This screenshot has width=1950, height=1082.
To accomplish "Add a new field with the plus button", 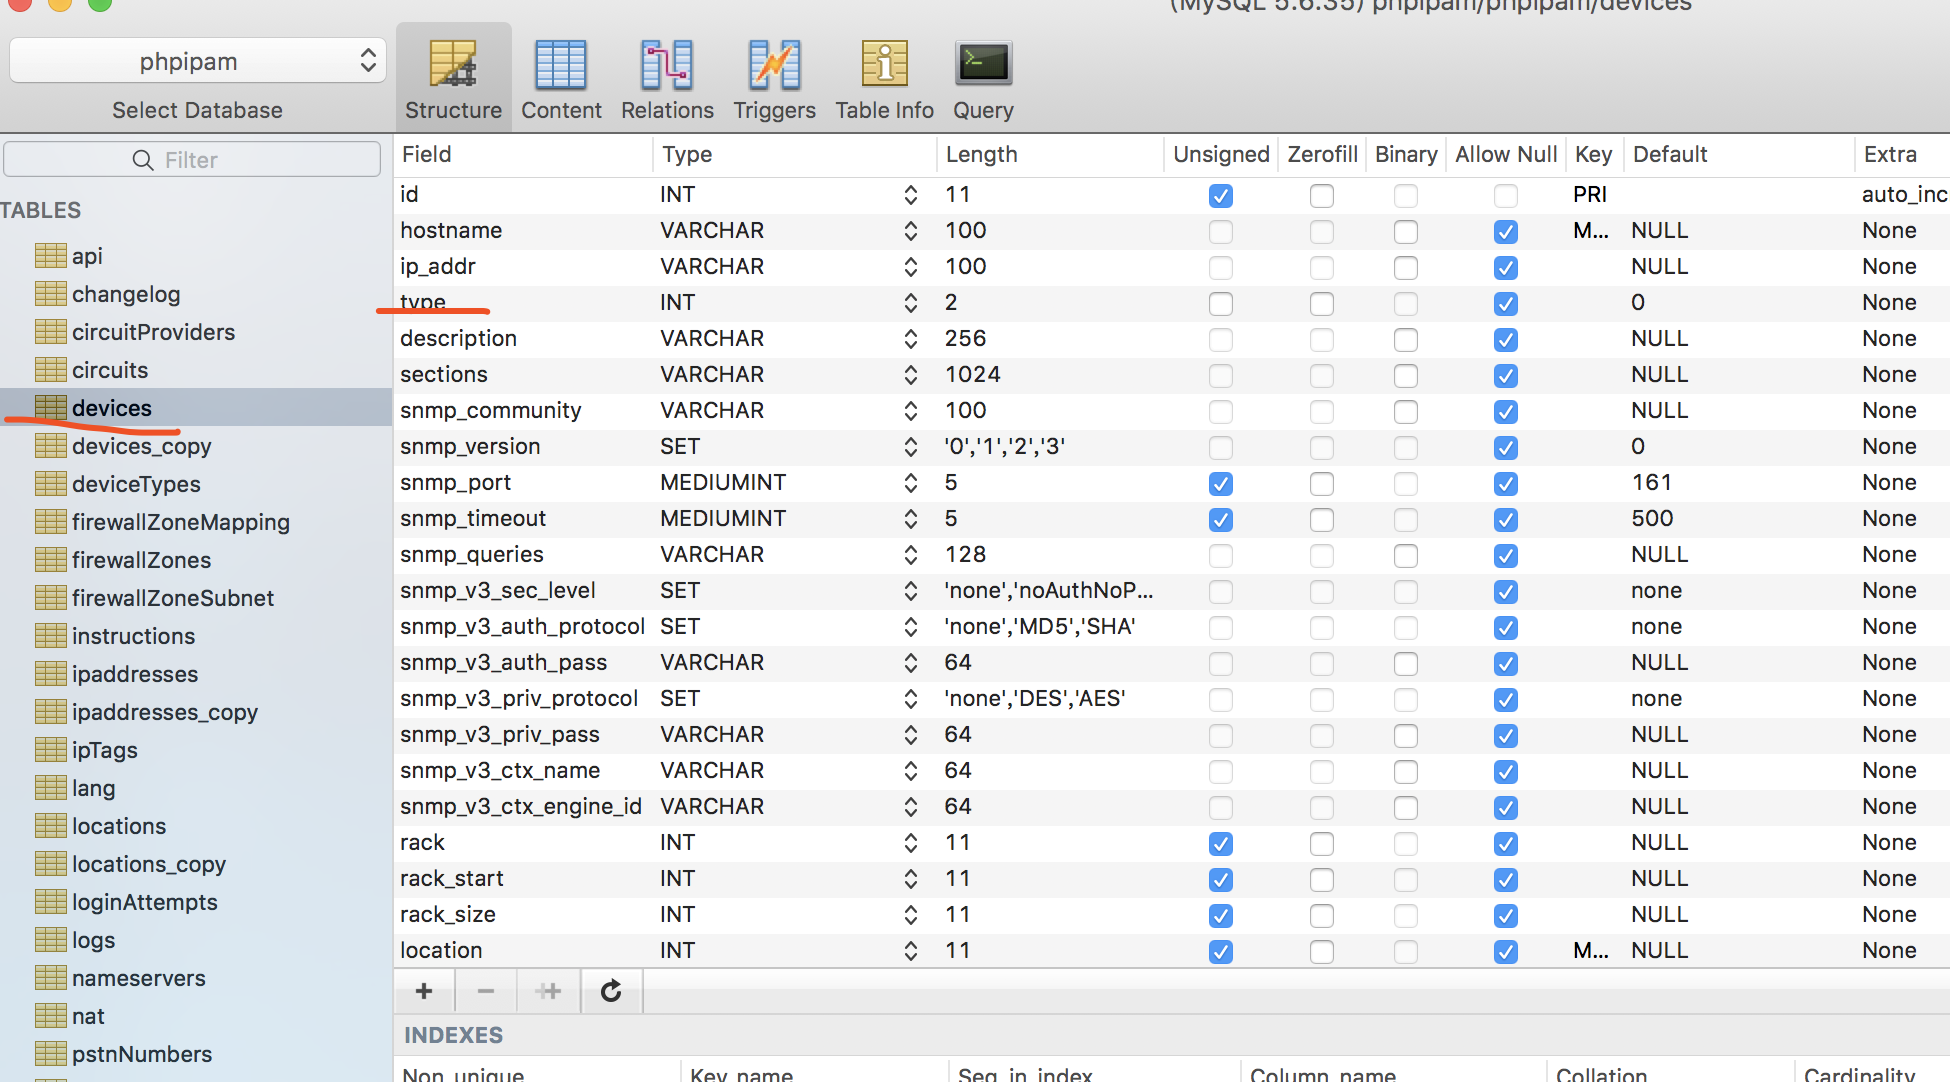I will click(423, 990).
